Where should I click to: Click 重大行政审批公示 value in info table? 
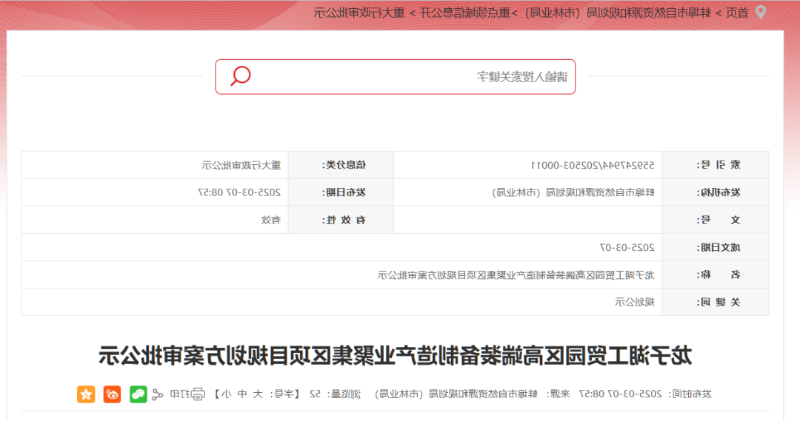click(x=241, y=165)
